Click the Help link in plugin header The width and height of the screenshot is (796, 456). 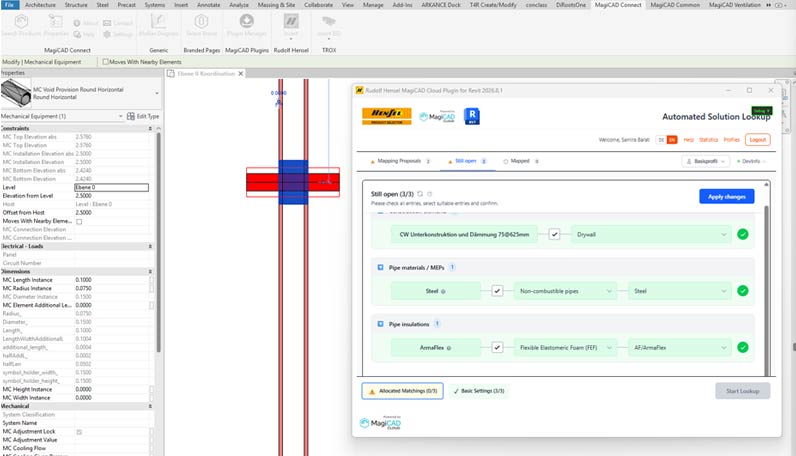click(688, 140)
